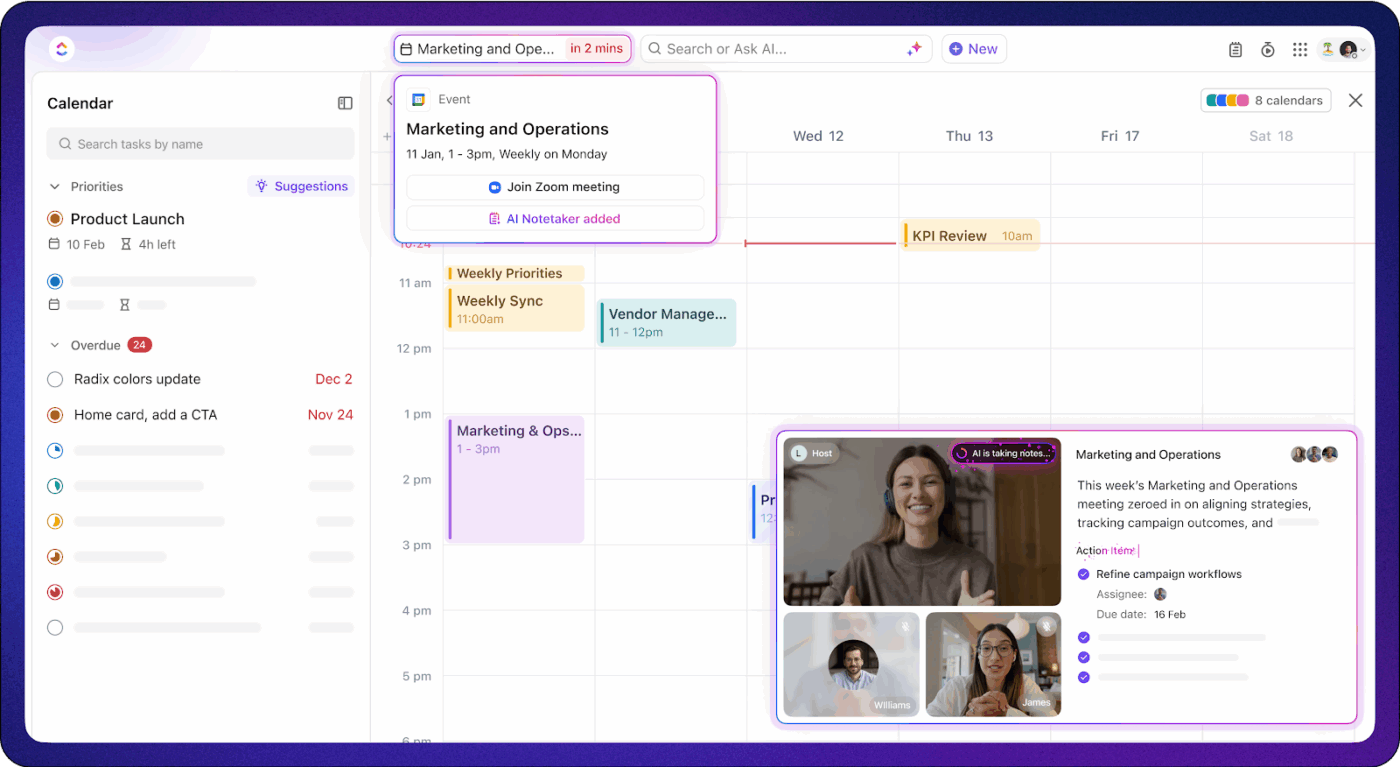Collapse the Overdue section

(55, 344)
